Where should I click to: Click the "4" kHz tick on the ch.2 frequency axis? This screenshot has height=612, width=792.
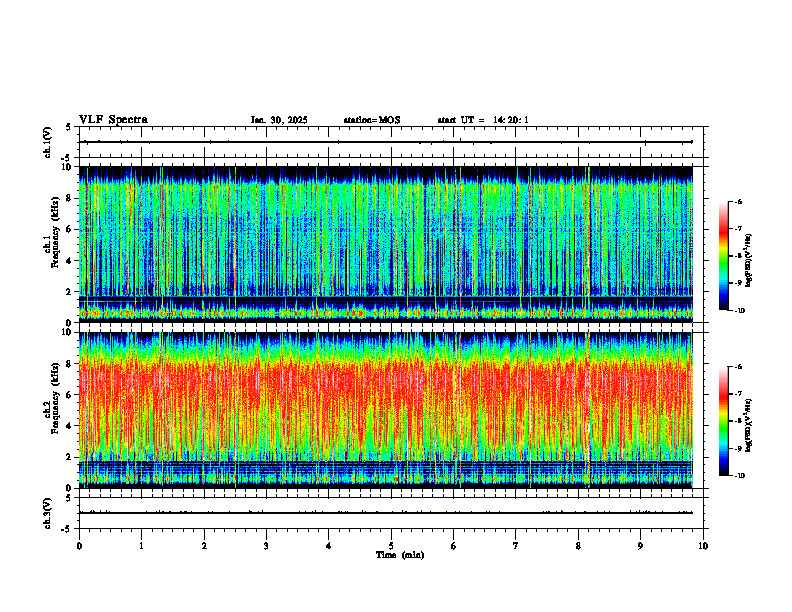70,426
